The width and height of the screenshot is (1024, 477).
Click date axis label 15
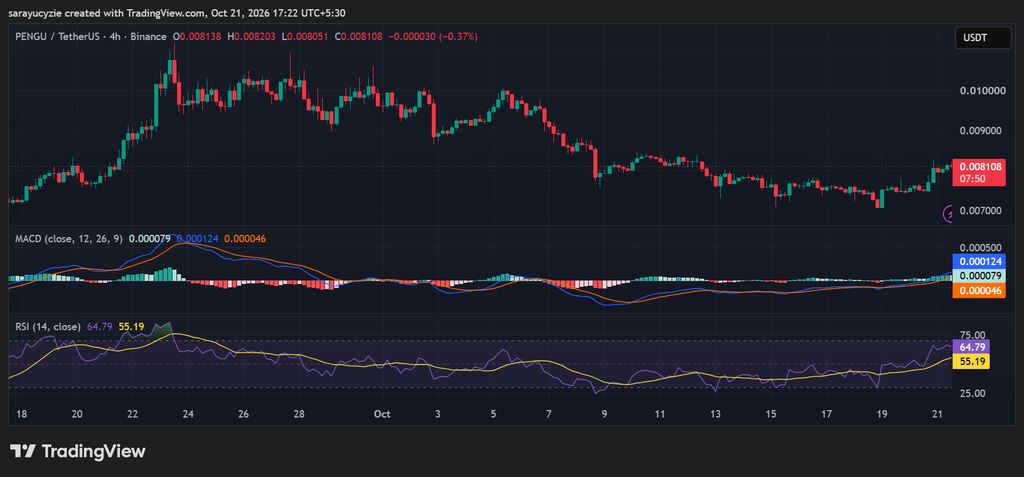click(x=771, y=414)
